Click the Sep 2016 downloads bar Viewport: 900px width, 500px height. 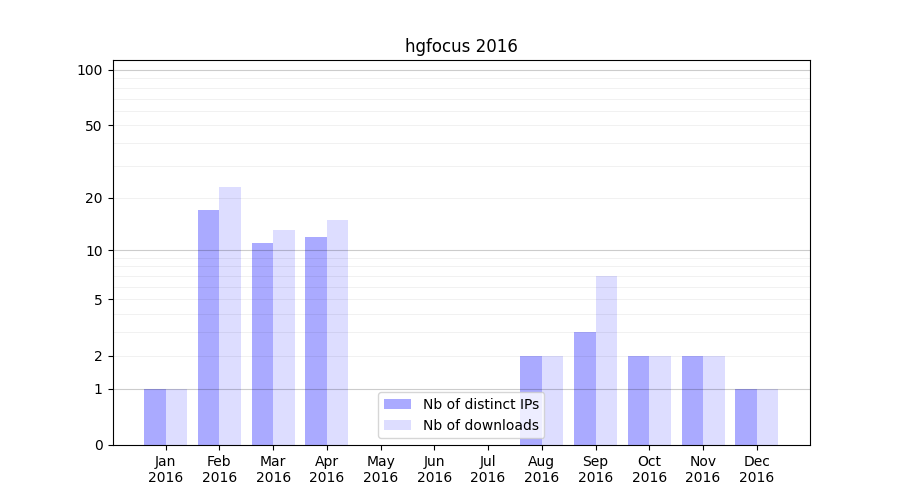(x=606, y=360)
